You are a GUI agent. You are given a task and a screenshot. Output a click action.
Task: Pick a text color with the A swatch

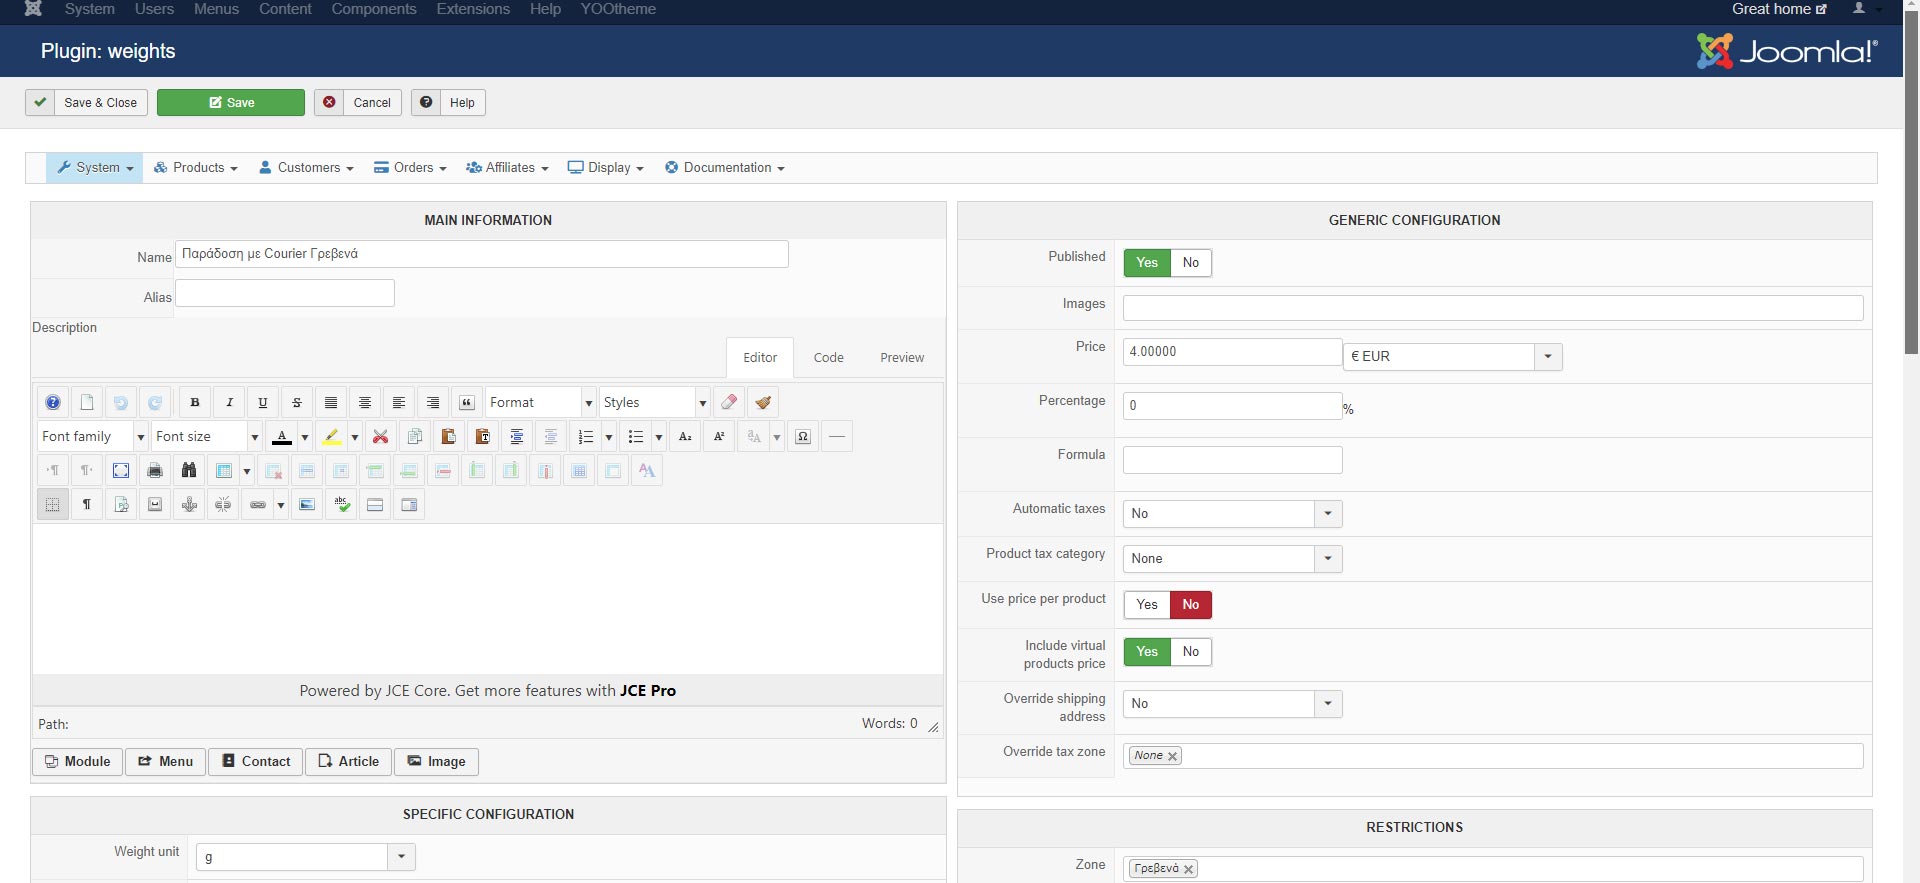point(282,436)
